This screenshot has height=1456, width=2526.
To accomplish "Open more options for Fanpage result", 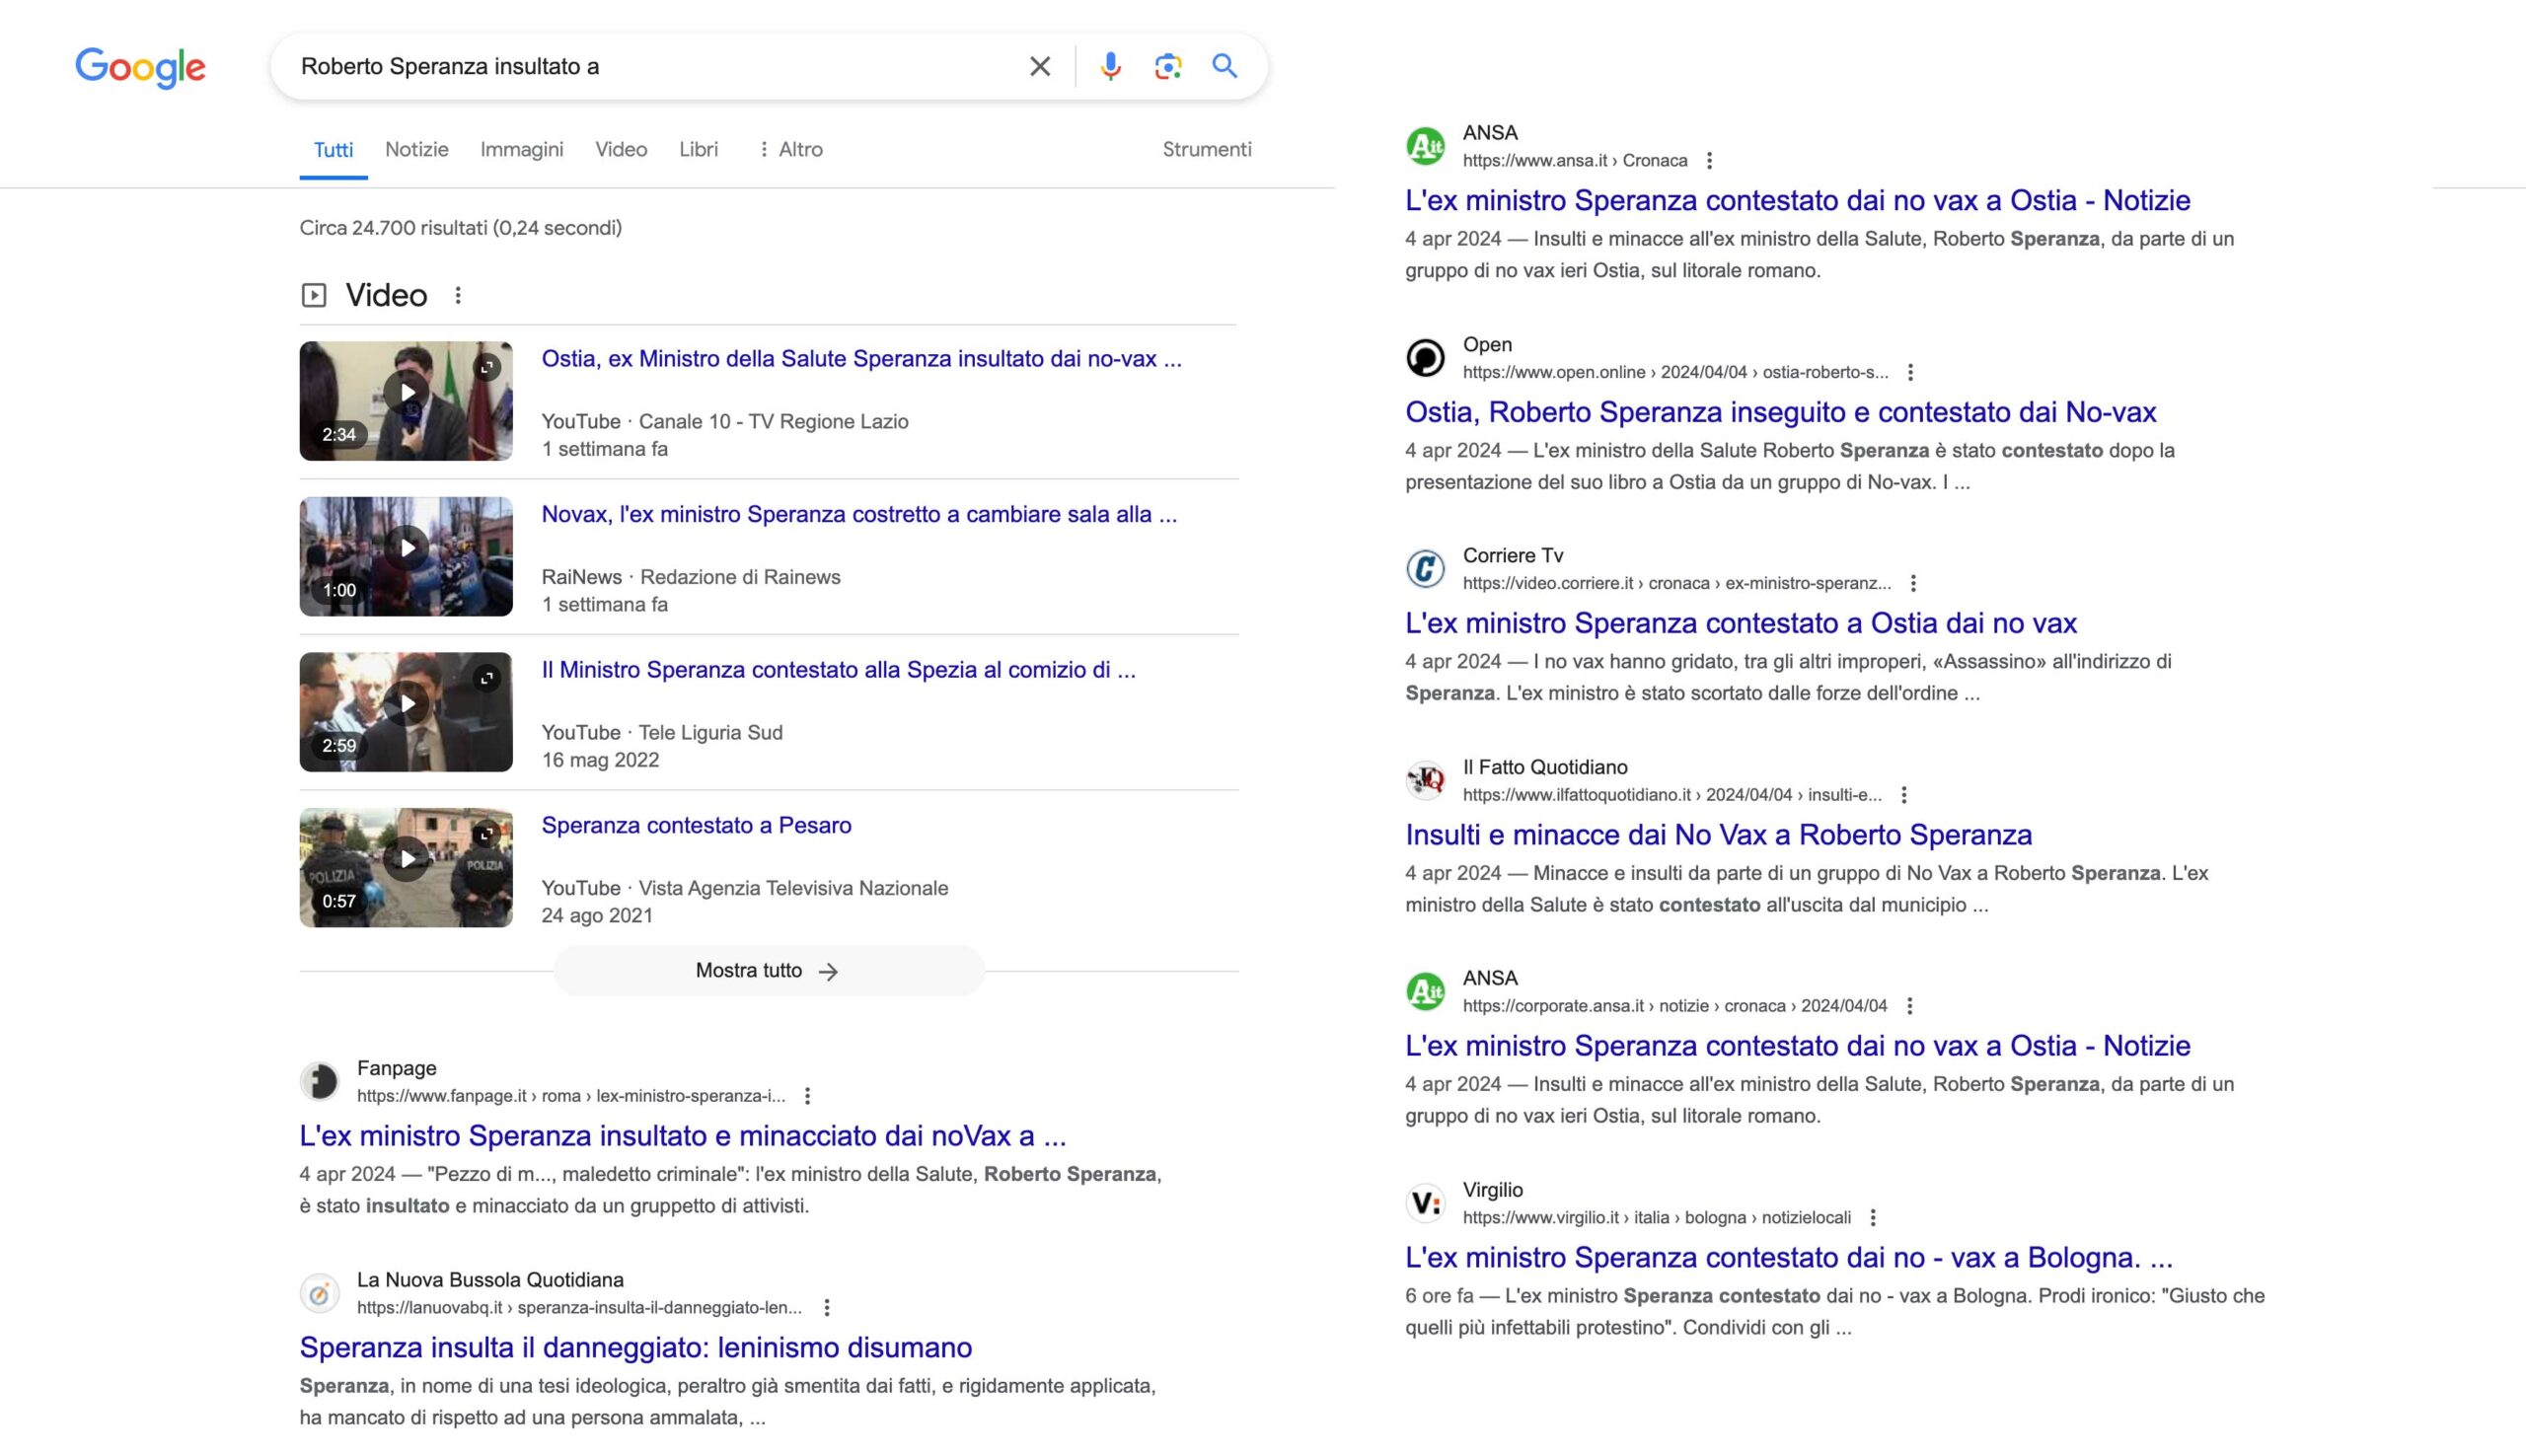I will coord(807,1096).
